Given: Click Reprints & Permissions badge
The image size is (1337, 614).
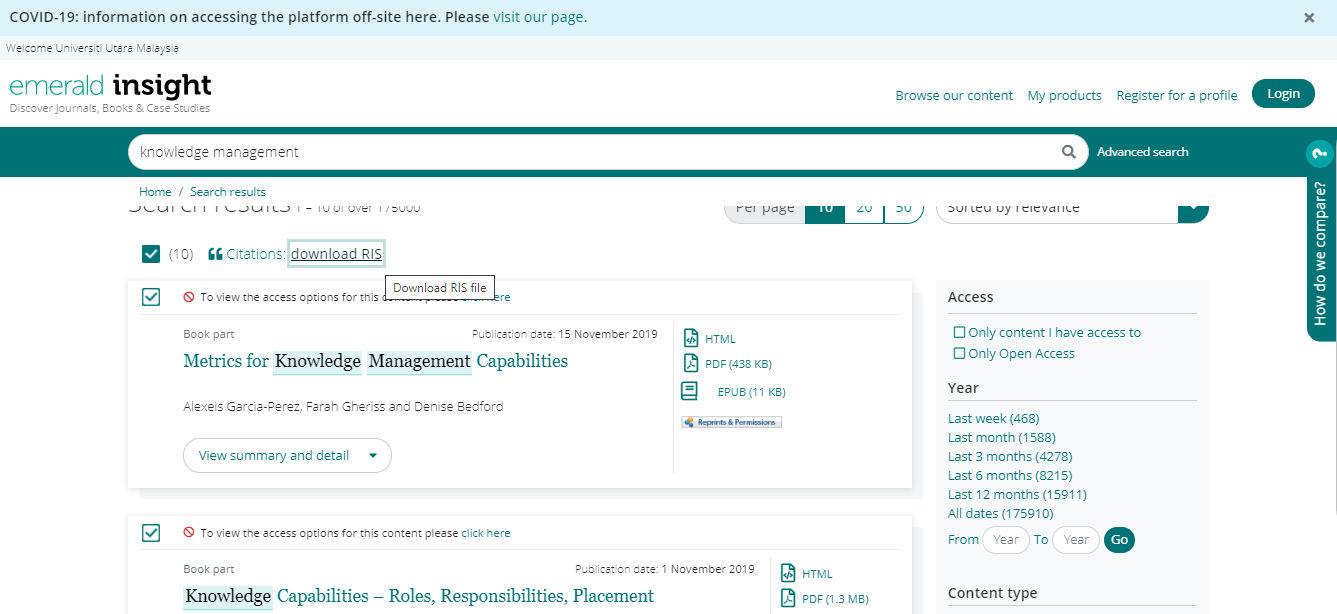Looking at the screenshot, I should [x=731, y=422].
